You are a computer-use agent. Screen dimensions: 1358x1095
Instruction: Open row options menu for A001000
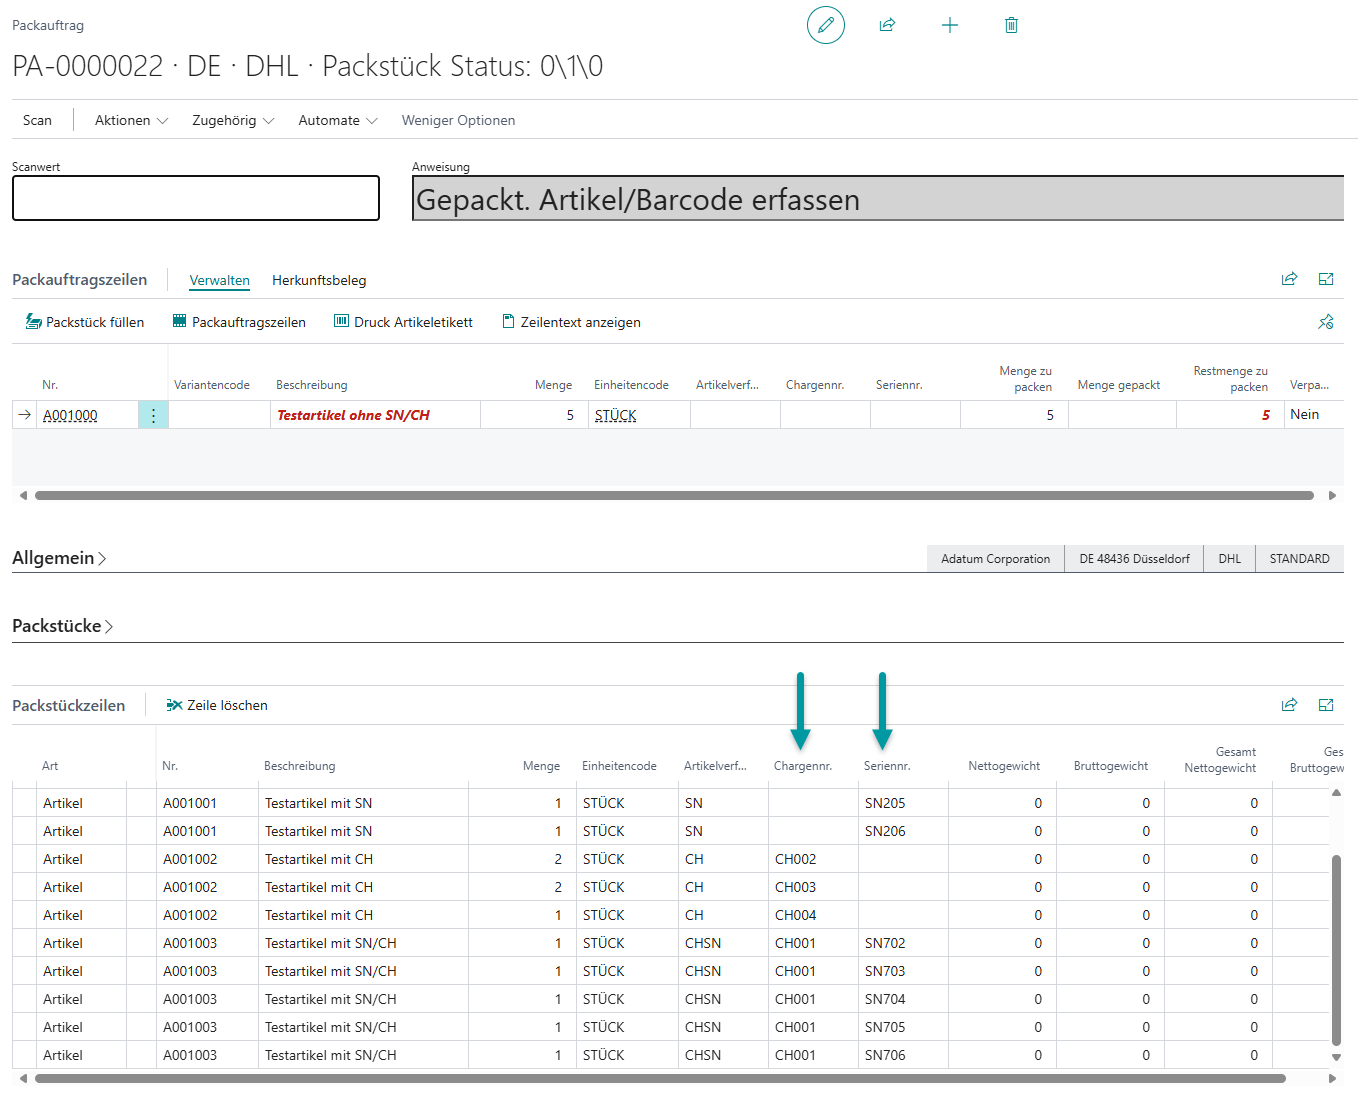coord(153,415)
